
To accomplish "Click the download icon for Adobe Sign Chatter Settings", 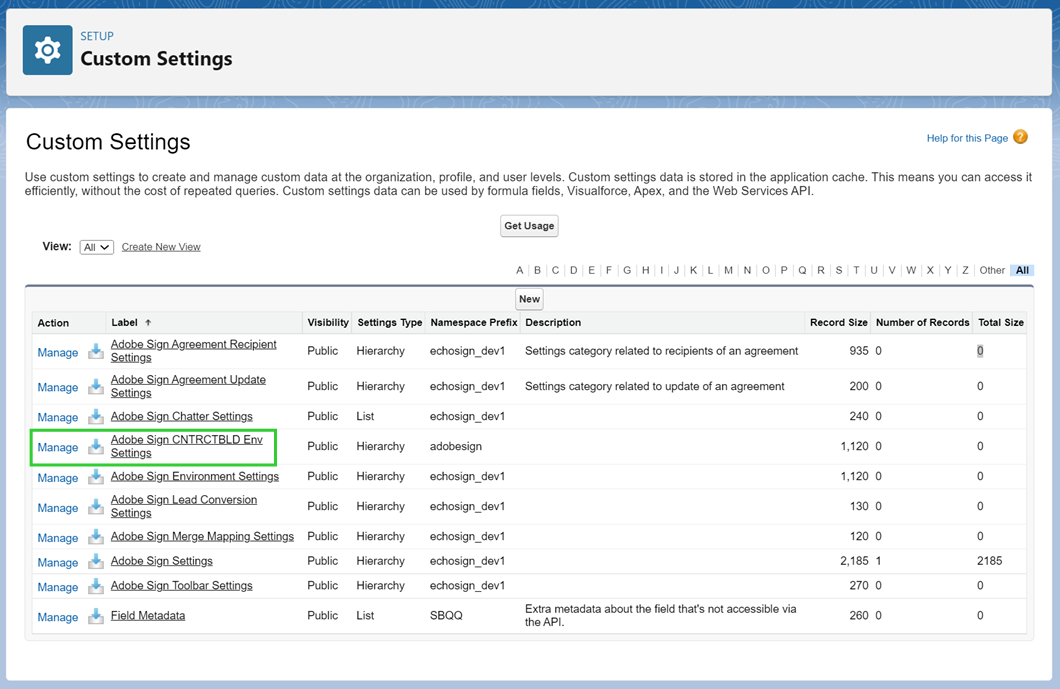I will 95,416.
